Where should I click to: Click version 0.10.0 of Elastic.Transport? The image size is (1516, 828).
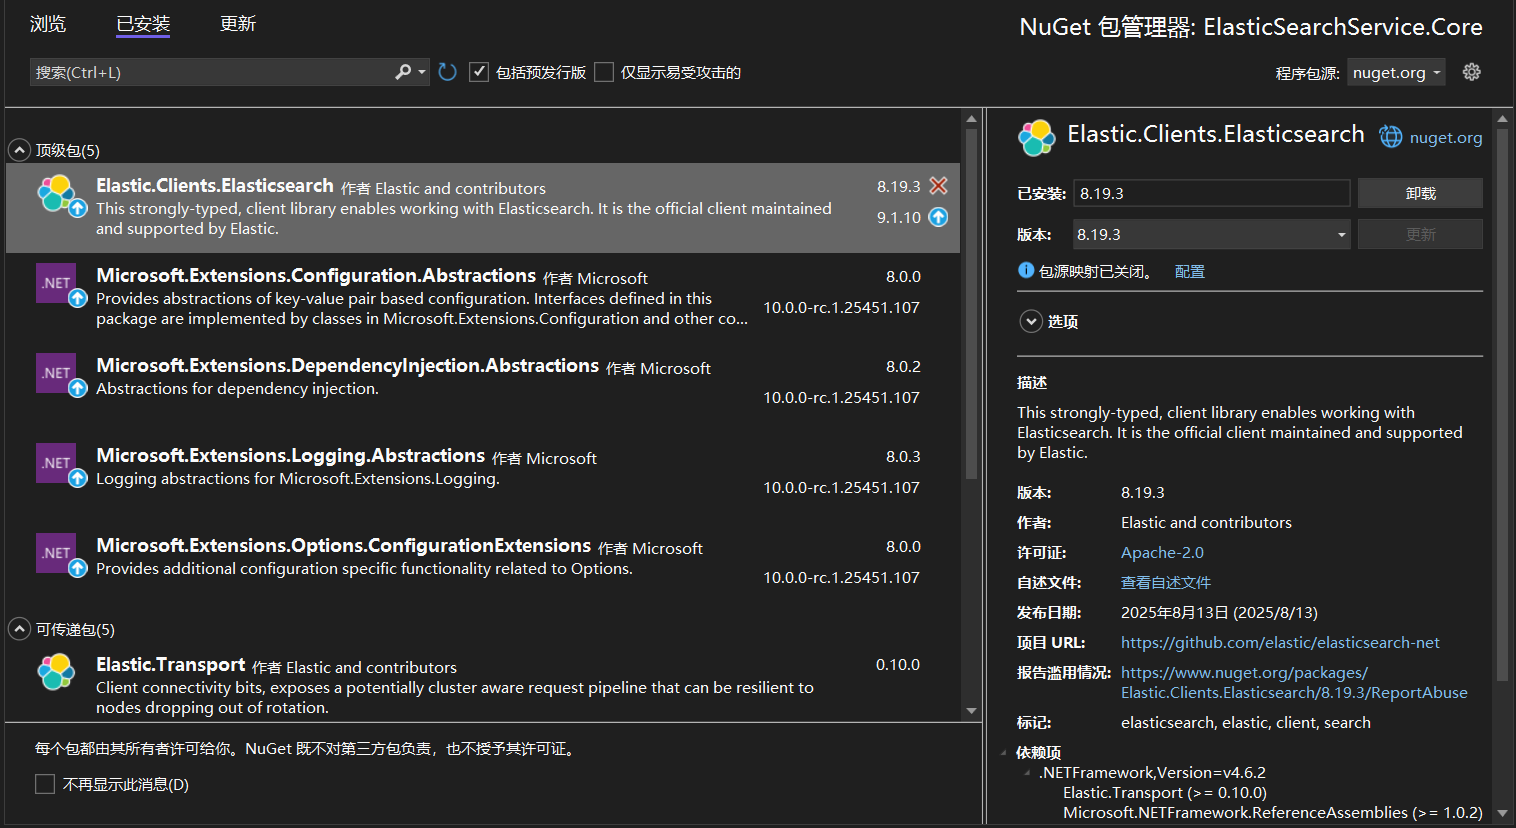(x=898, y=664)
